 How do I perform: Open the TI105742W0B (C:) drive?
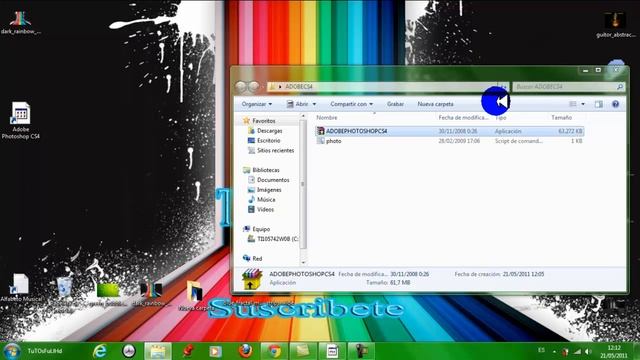coord(277,239)
